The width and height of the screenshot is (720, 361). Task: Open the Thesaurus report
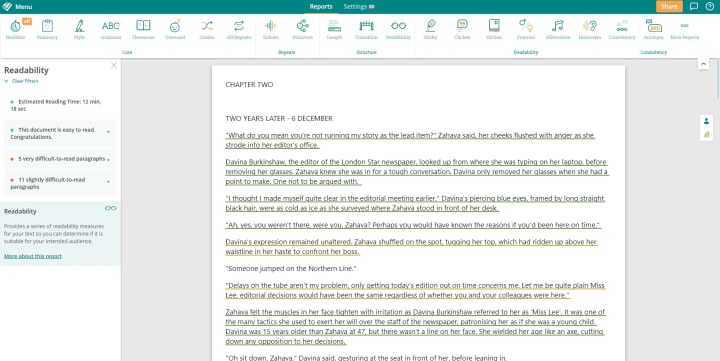143,29
